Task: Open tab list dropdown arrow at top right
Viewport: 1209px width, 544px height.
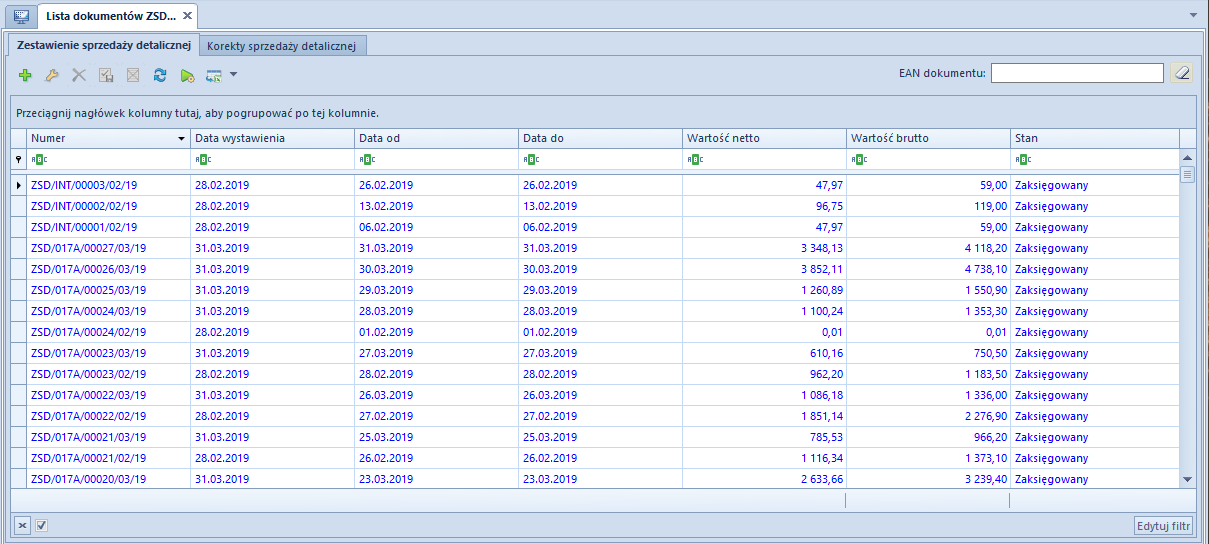Action: coord(1193,16)
